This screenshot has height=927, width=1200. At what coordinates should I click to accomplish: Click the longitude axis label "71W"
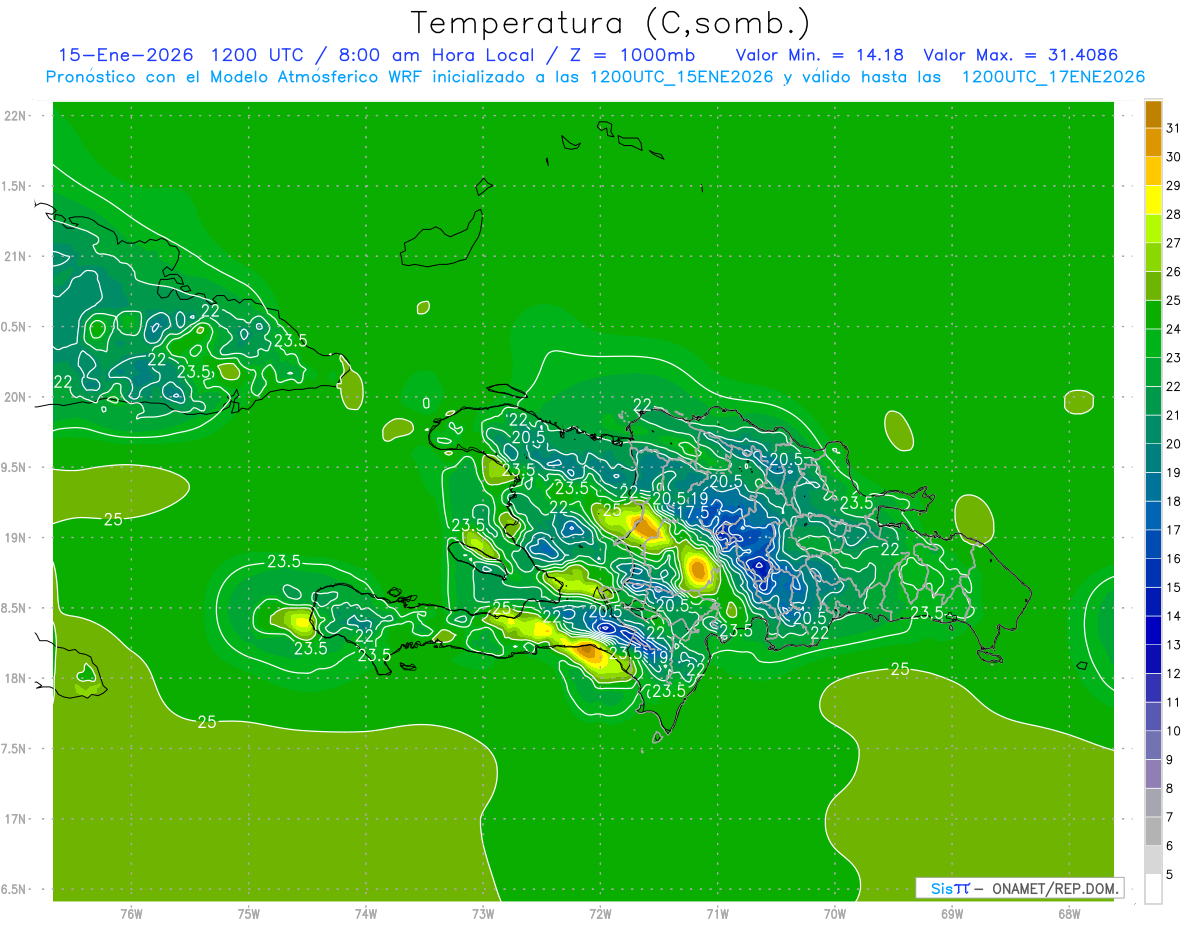pos(717,914)
